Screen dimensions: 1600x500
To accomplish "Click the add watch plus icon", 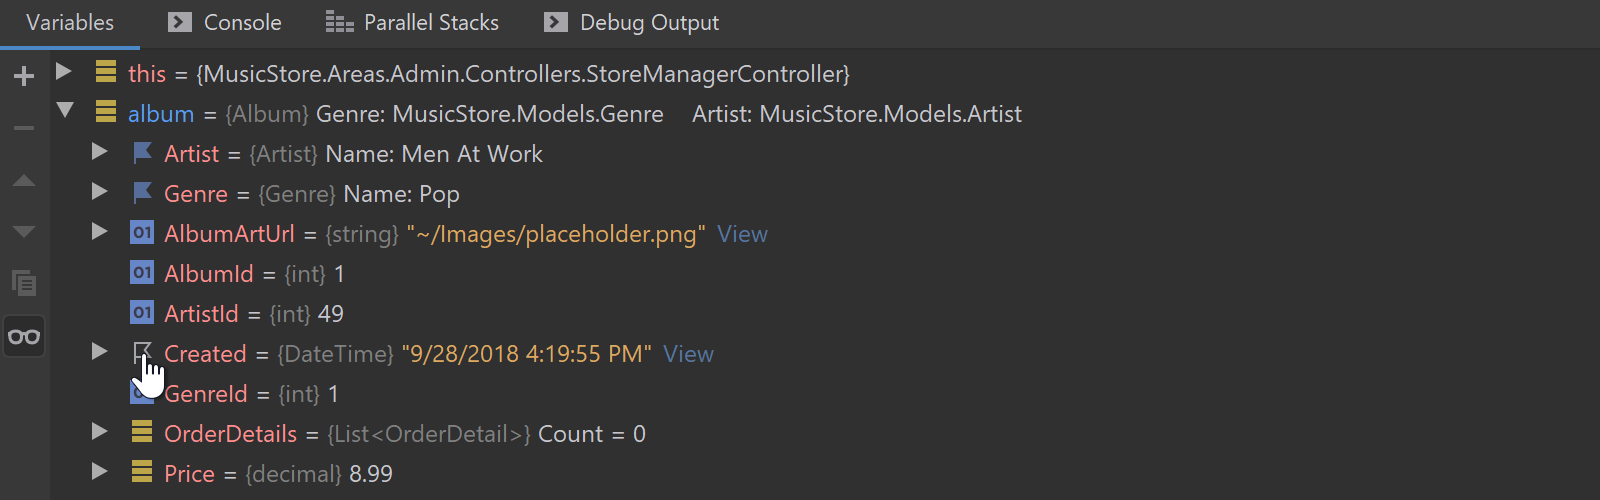I will [24, 76].
